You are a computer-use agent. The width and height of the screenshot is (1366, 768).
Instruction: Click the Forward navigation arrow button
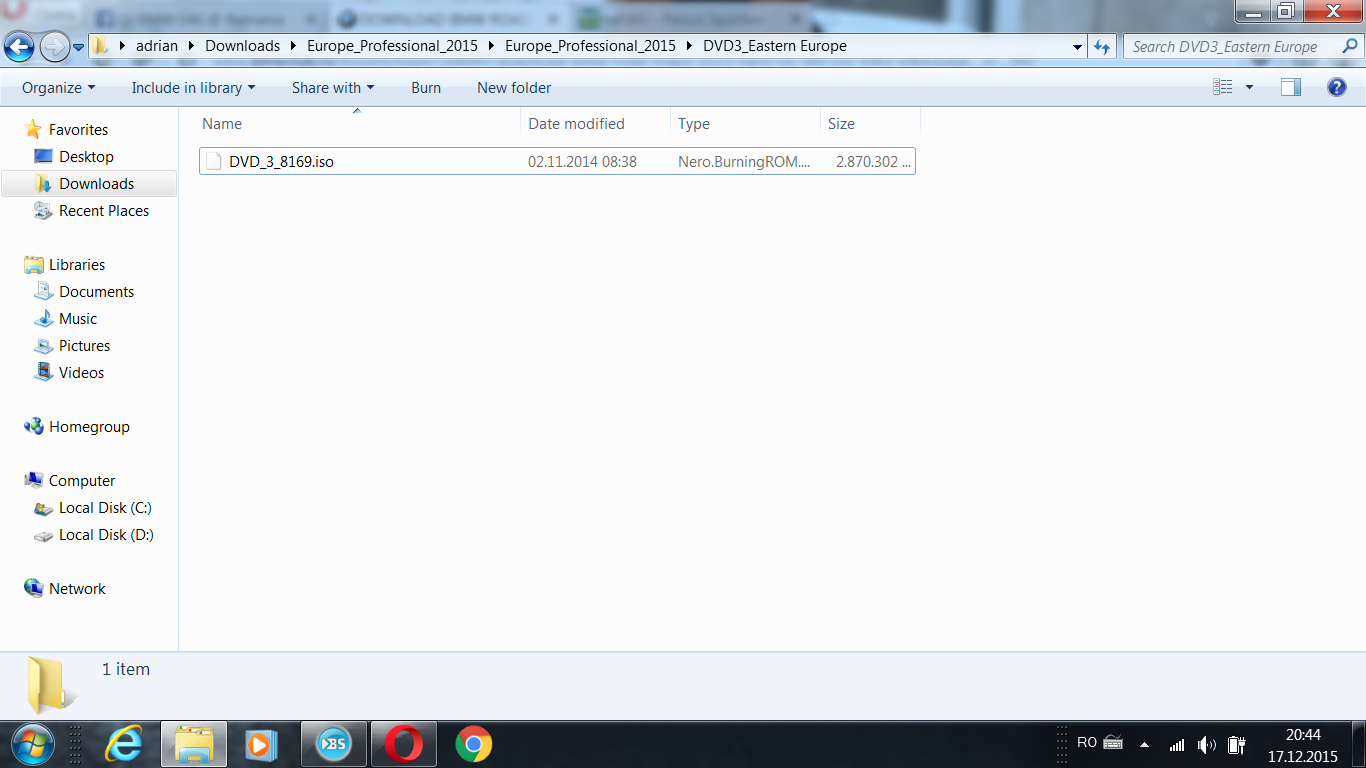54,46
